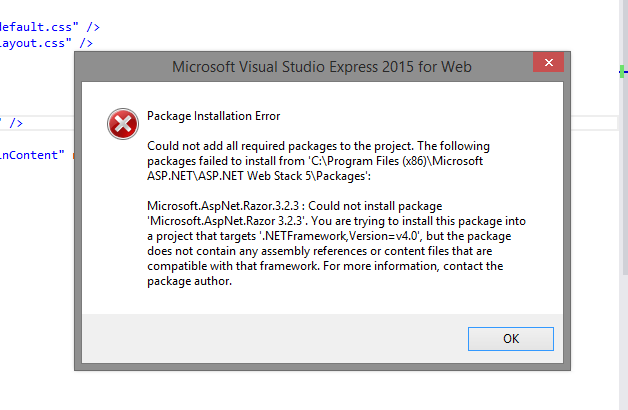
Task: Click the nContent attribute in editor
Action: tap(32, 155)
